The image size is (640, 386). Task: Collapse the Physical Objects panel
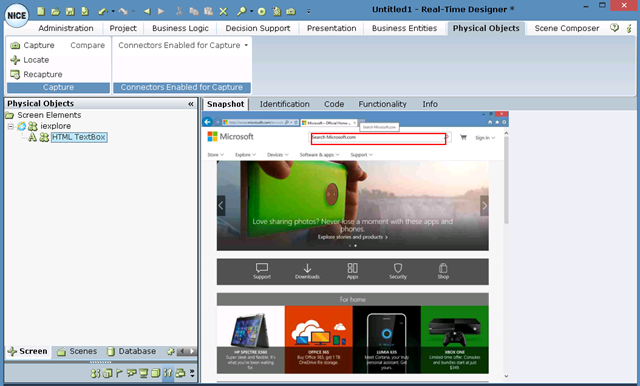tap(191, 104)
